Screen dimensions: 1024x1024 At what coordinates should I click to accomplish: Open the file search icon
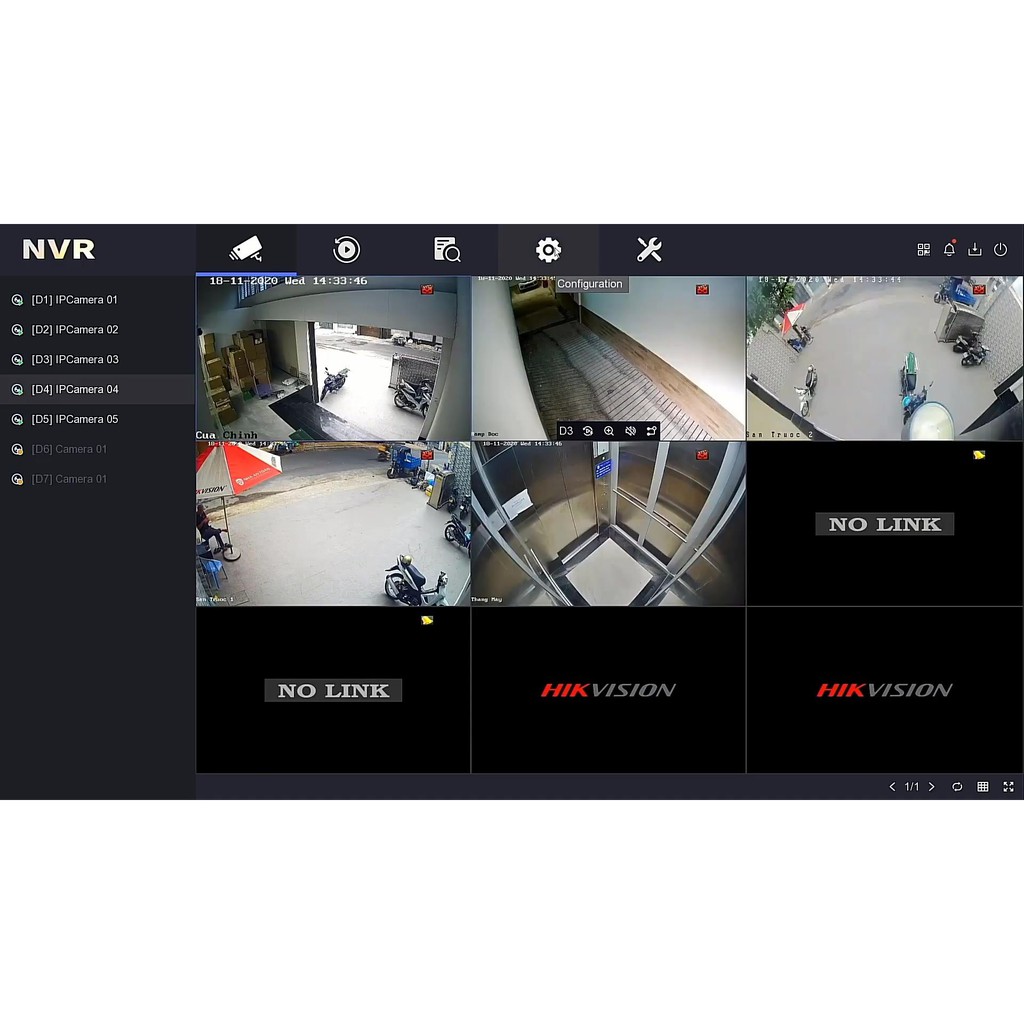[x=447, y=250]
